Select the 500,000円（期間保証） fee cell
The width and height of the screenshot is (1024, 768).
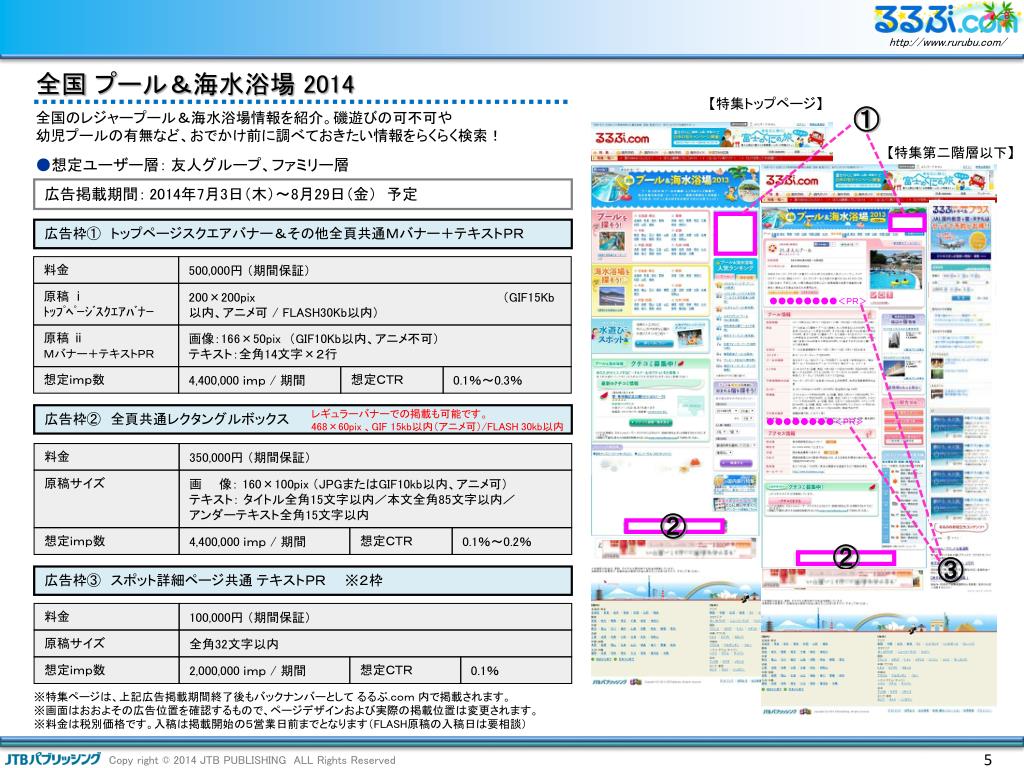point(375,270)
